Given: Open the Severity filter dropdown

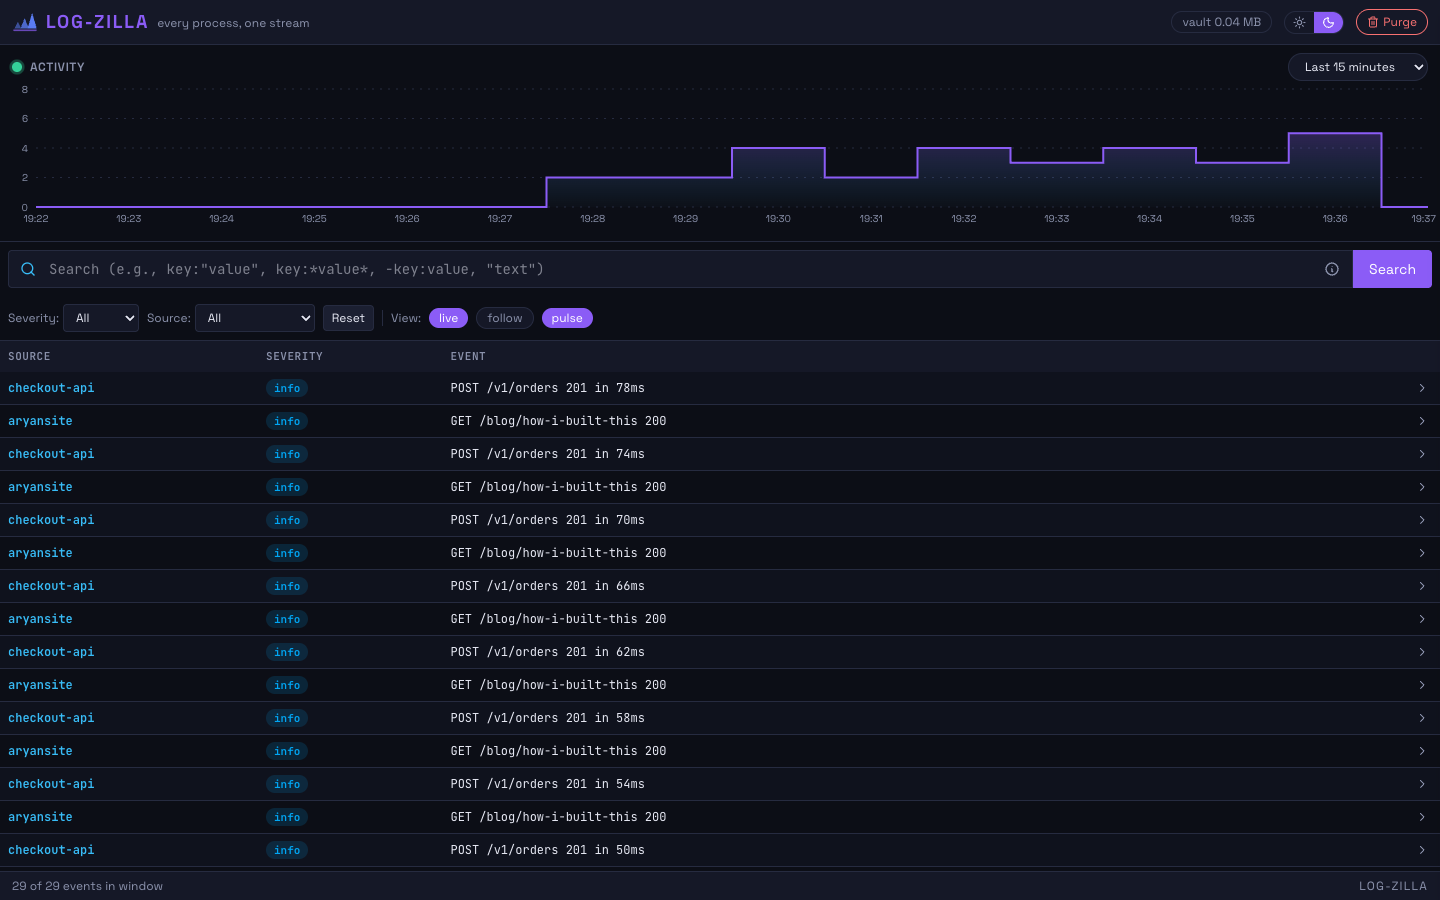Looking at the screenshot, I should click(x=101, y=318).
